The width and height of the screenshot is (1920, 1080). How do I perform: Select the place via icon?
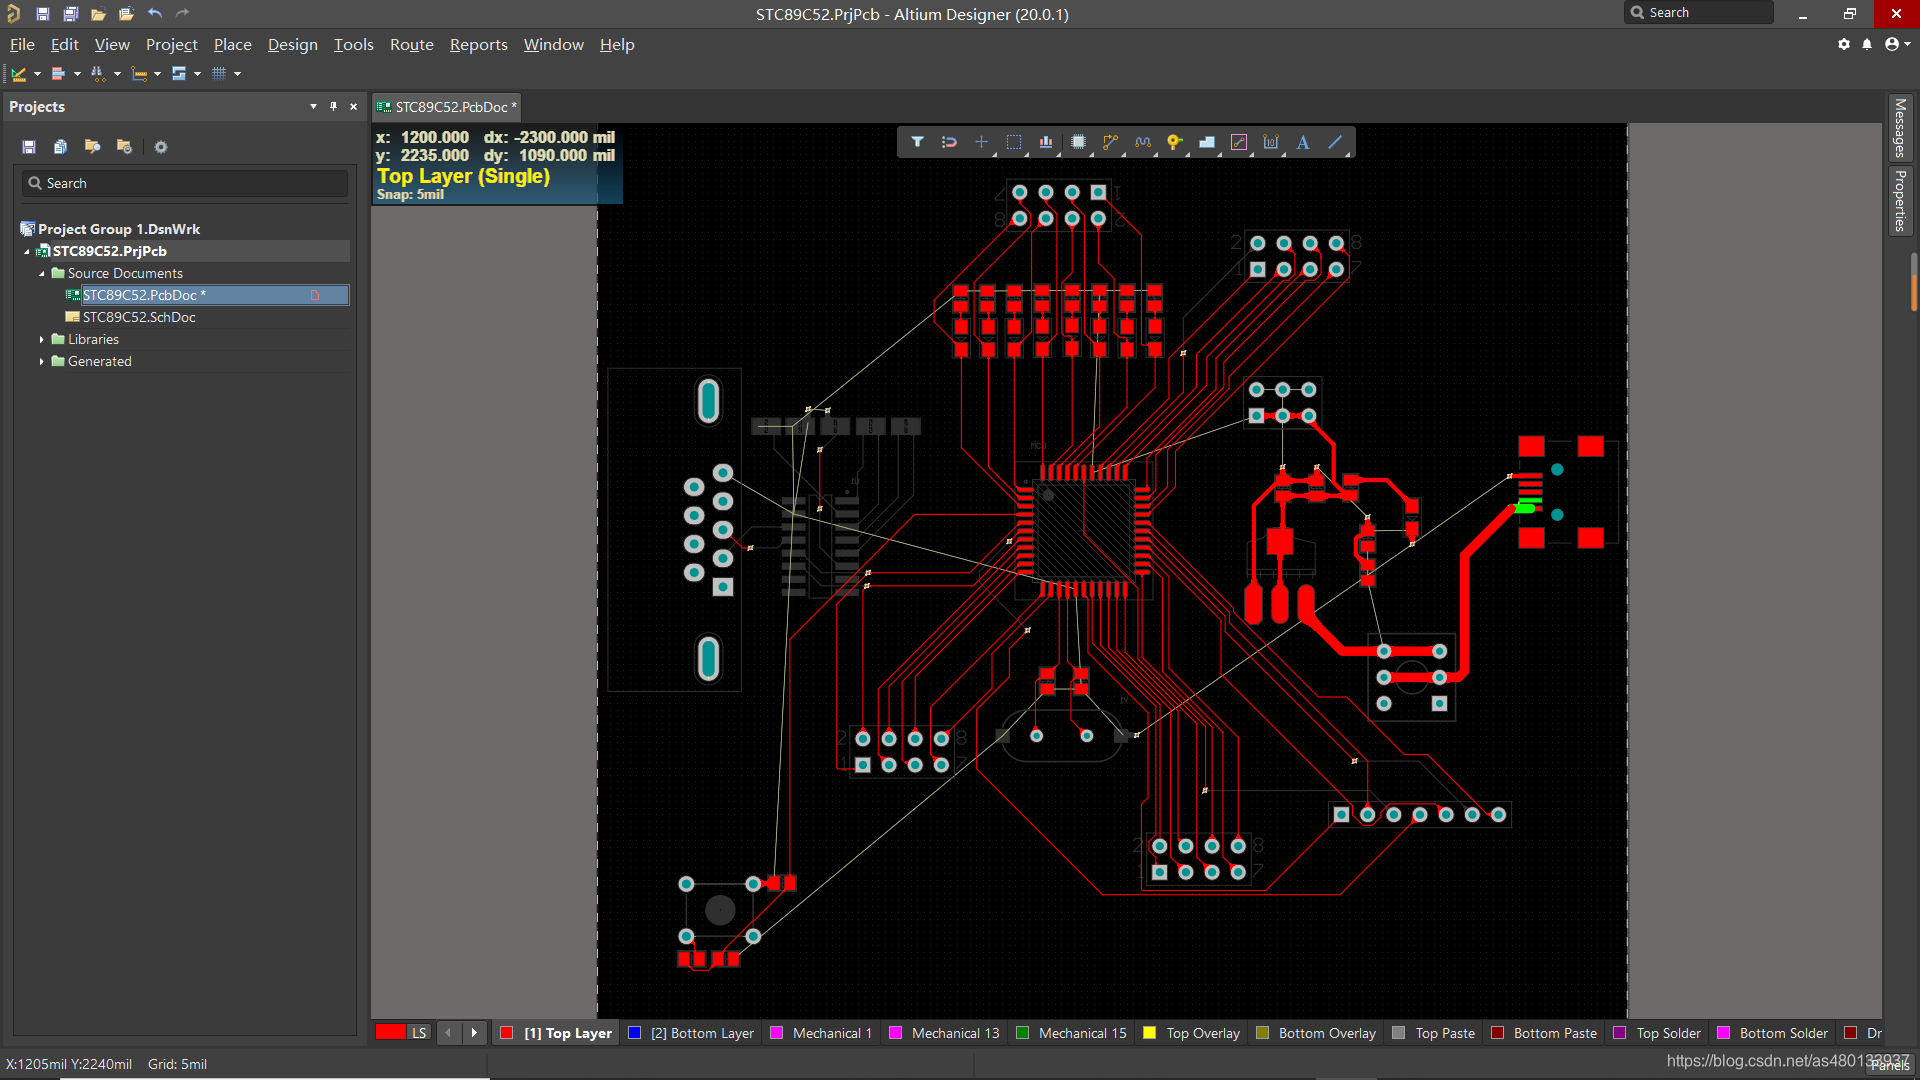coord(1174,142)
